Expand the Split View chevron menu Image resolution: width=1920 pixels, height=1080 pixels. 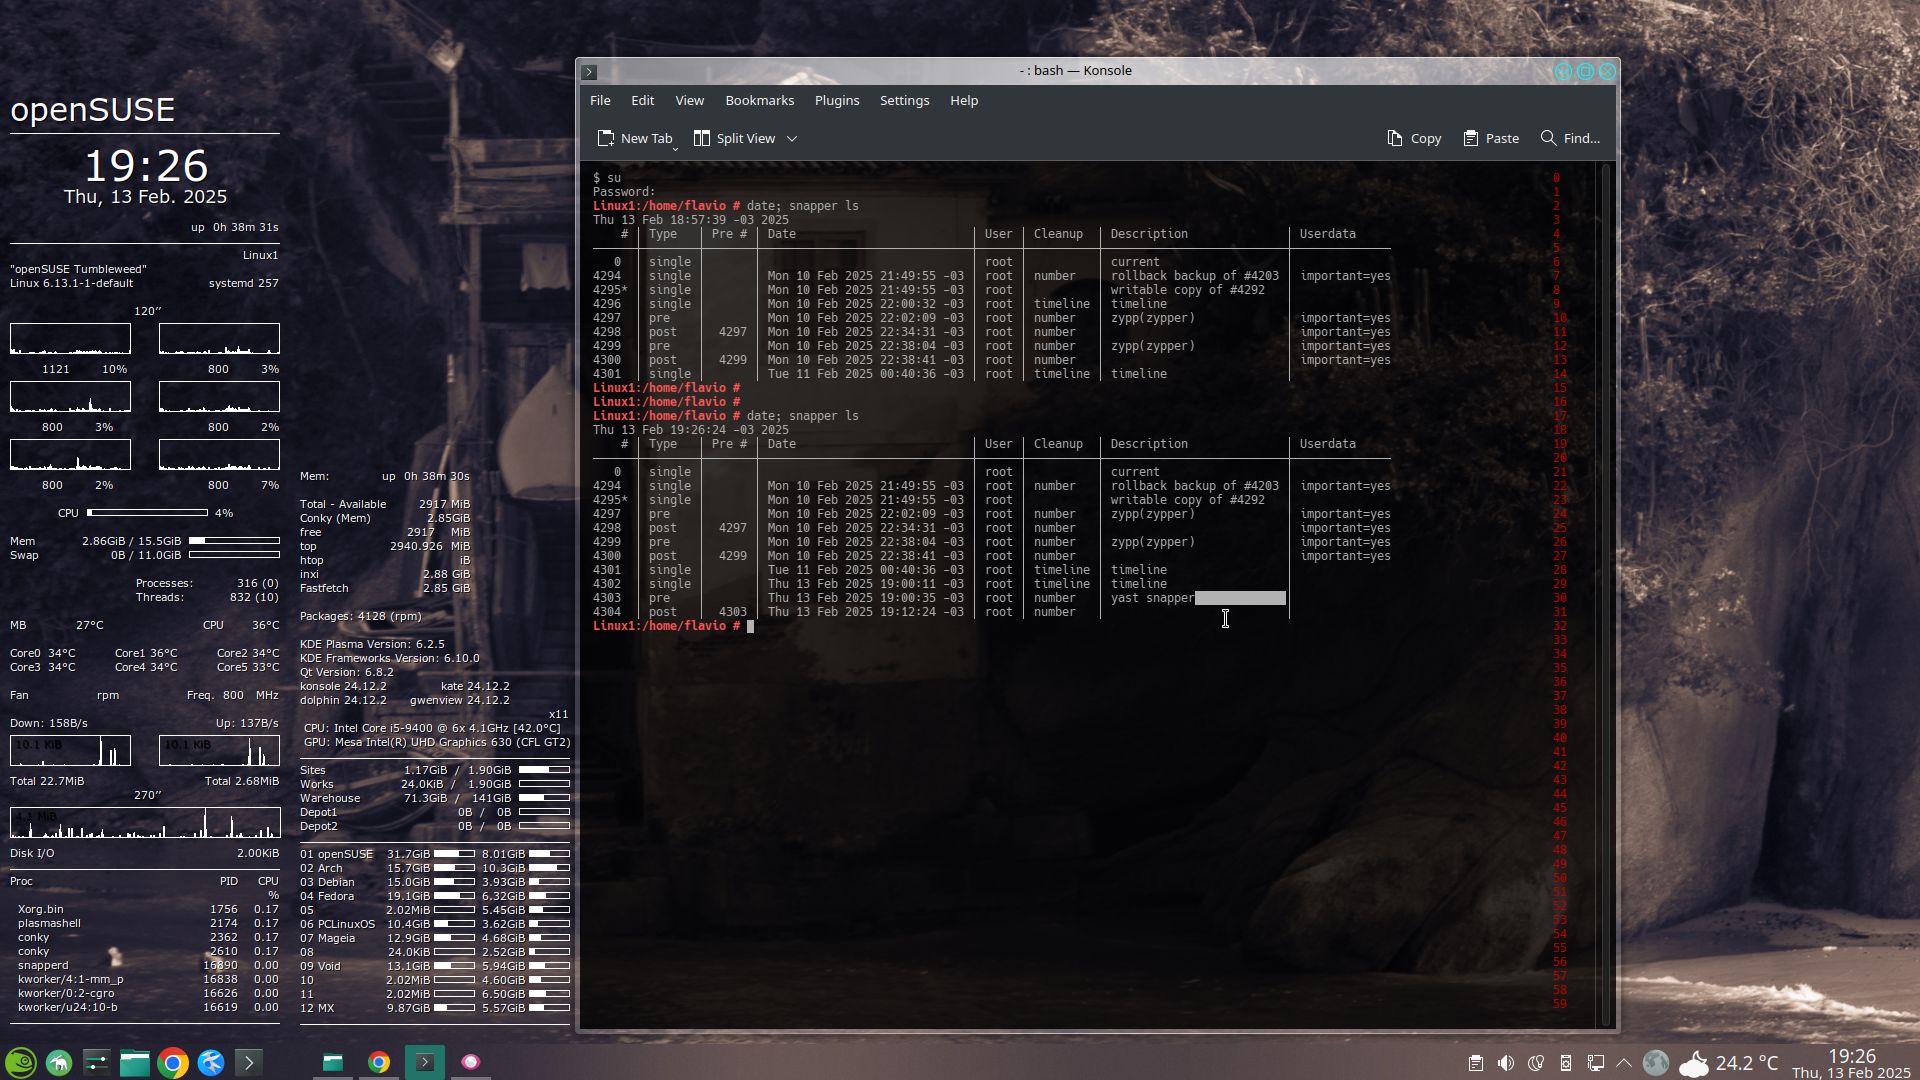pyautogui.click(x=792, y=139)
